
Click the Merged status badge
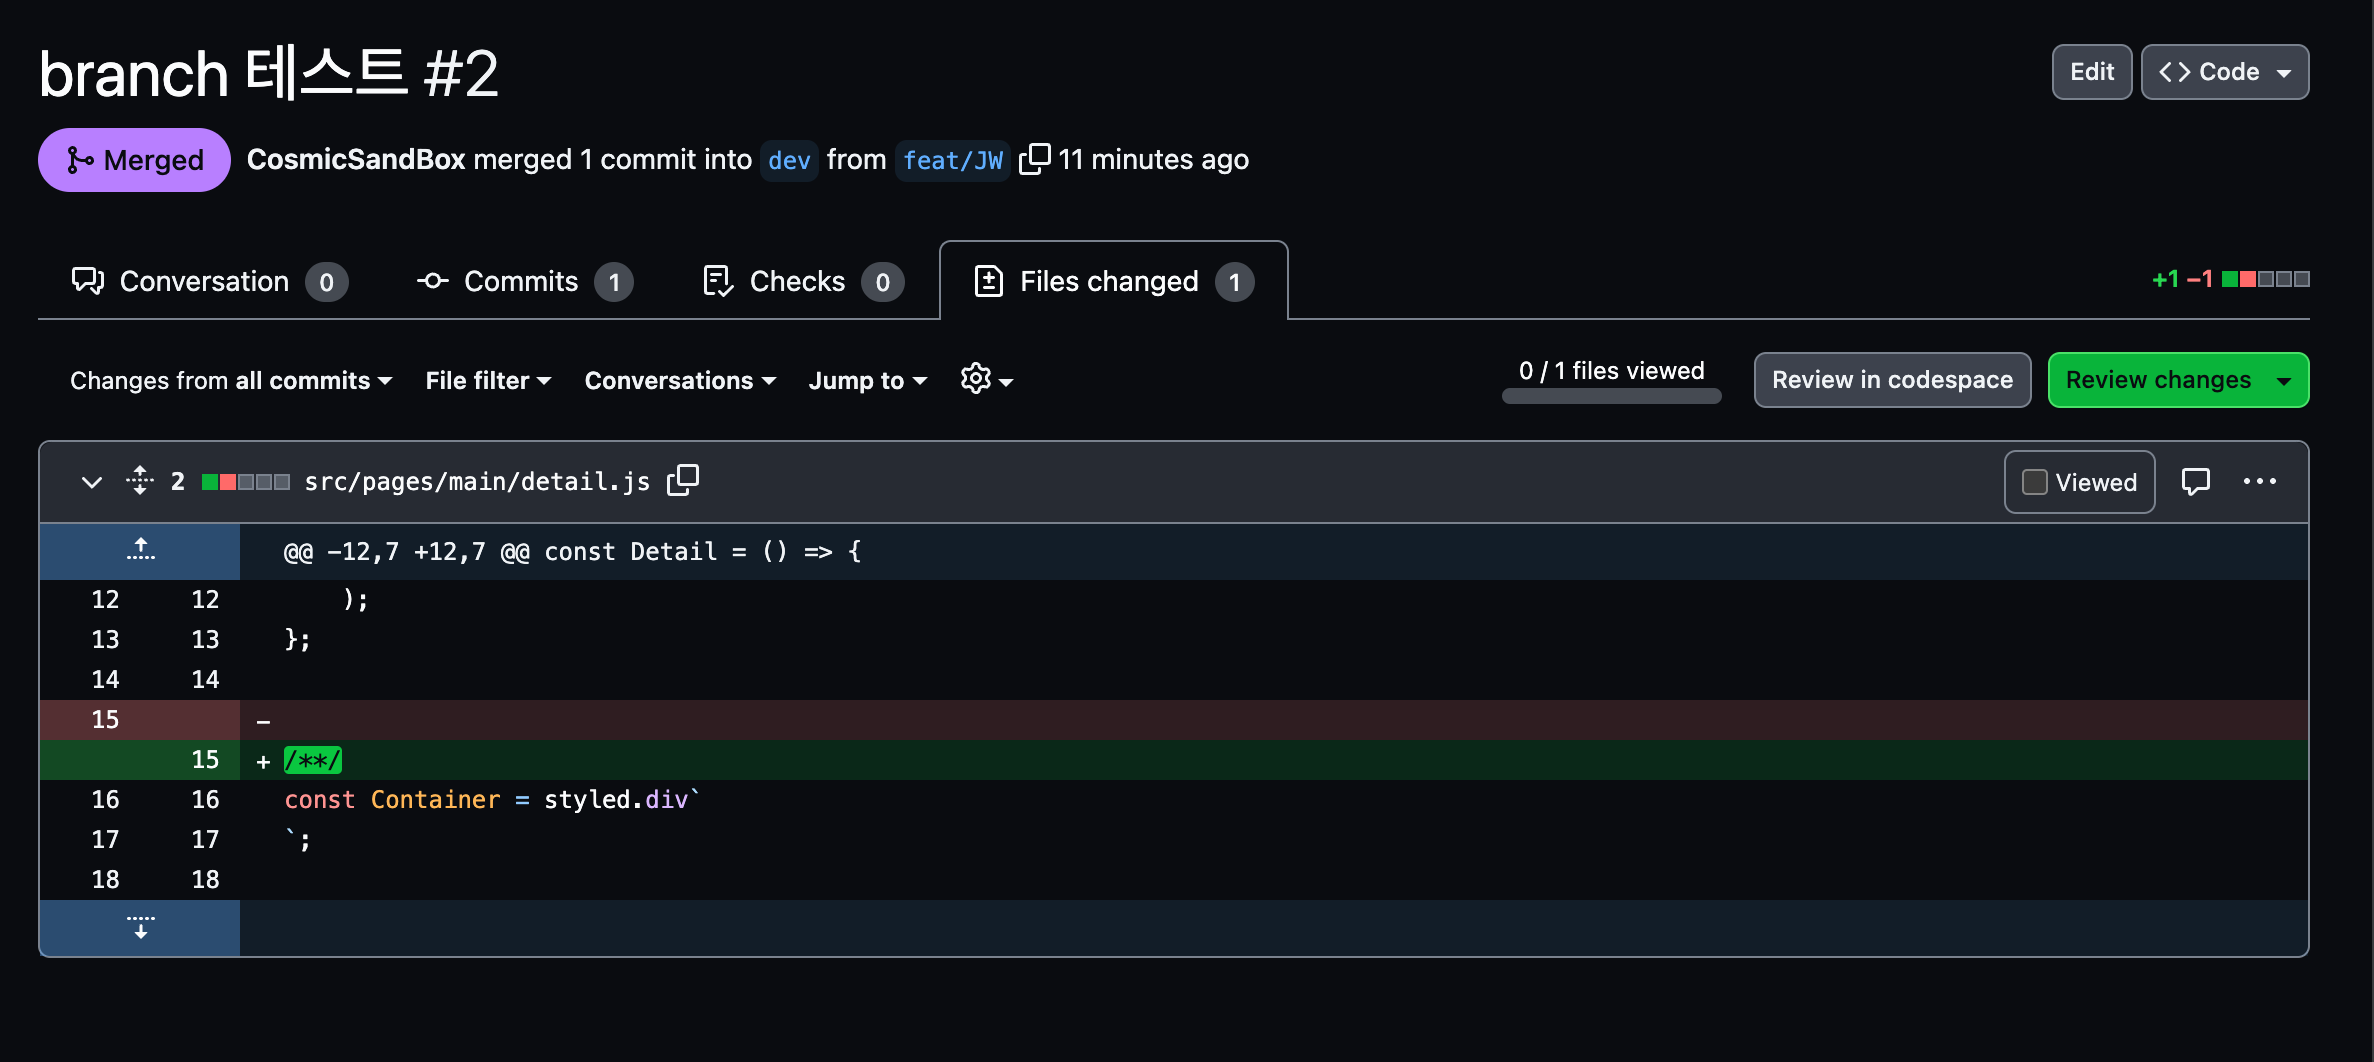click(x=134, y=159)
